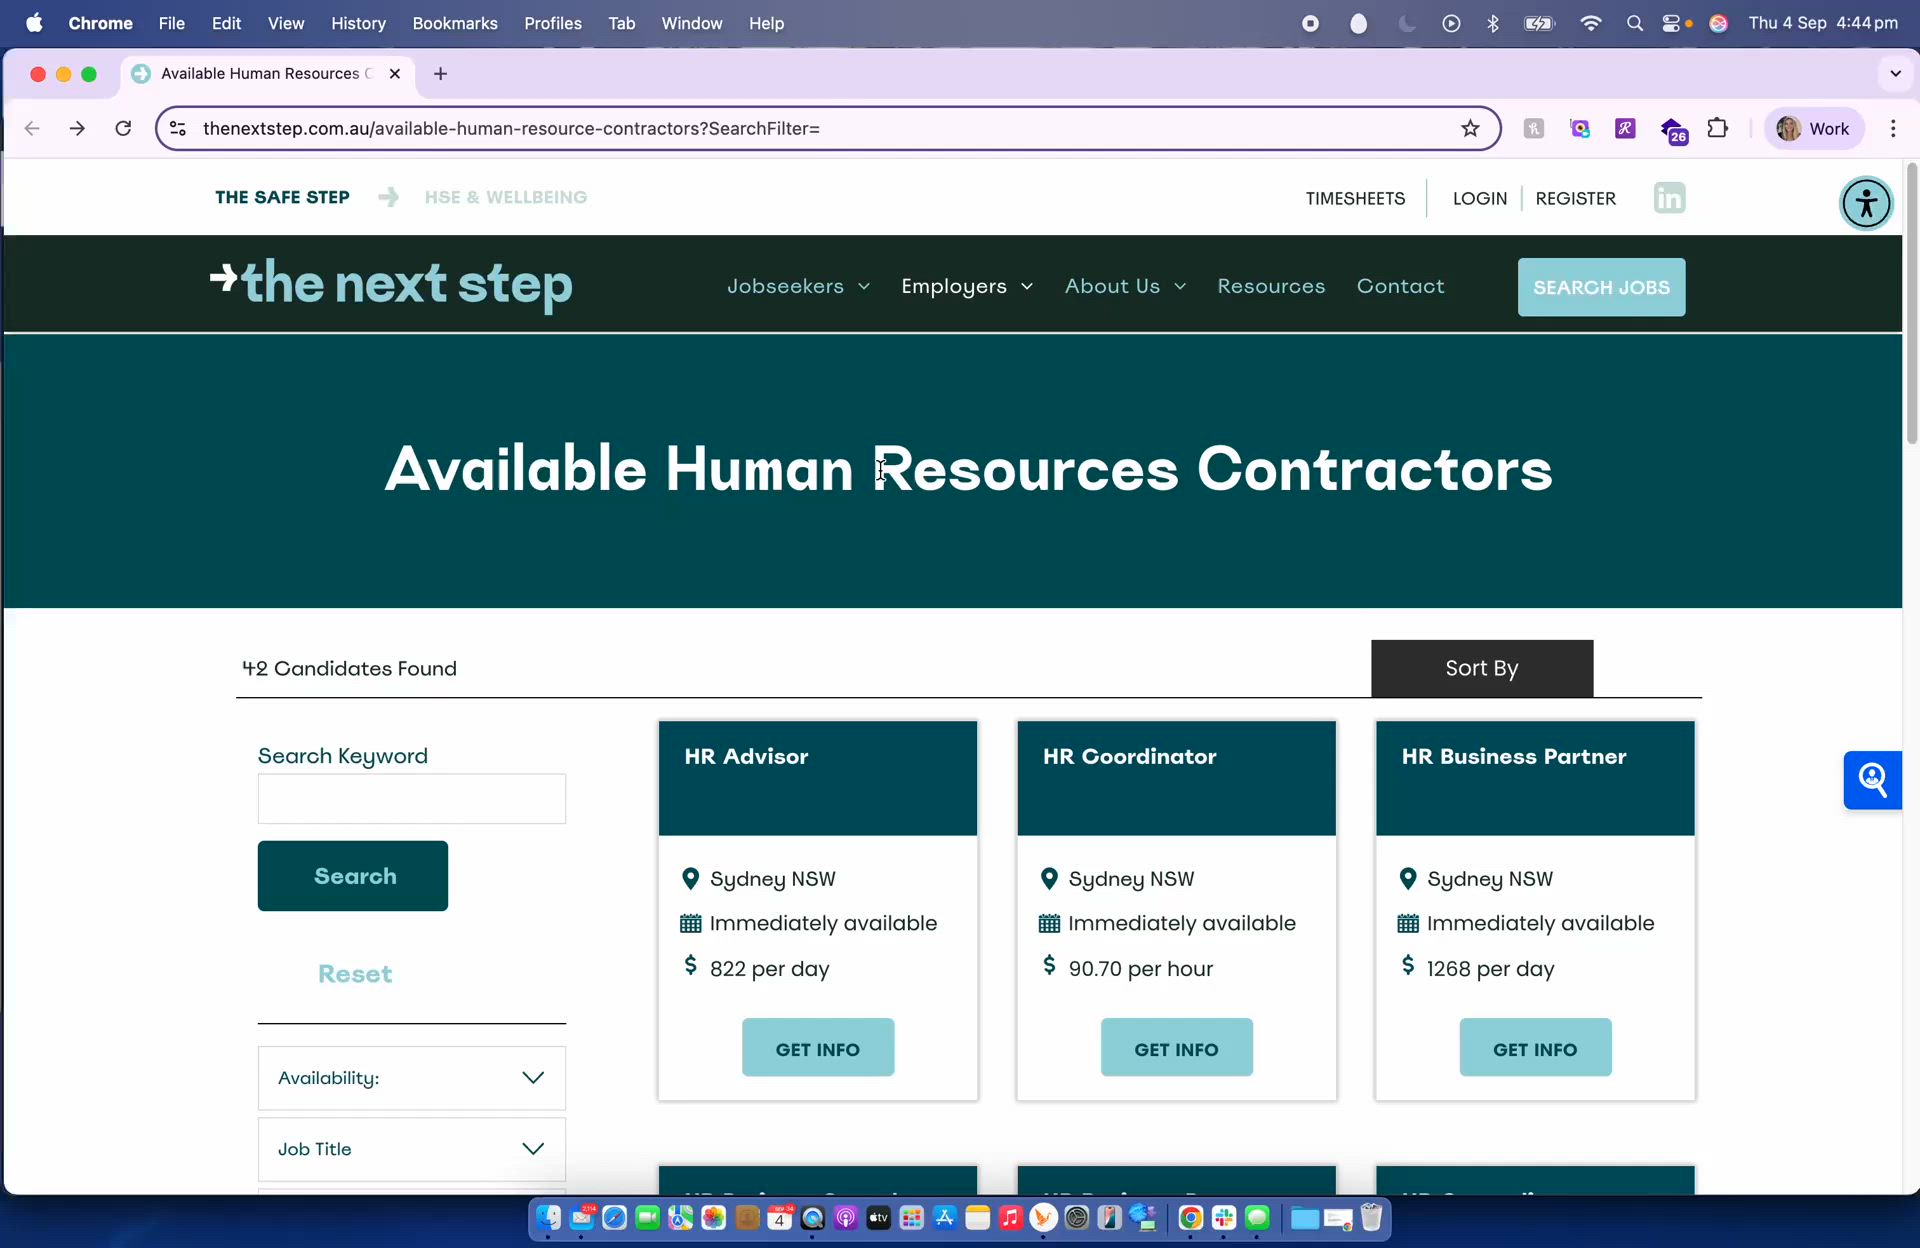The height and width of the screenshot is (1248, 1920).
Task: Open the Employers navigation dropdown
Action: (x=967, y=286)
